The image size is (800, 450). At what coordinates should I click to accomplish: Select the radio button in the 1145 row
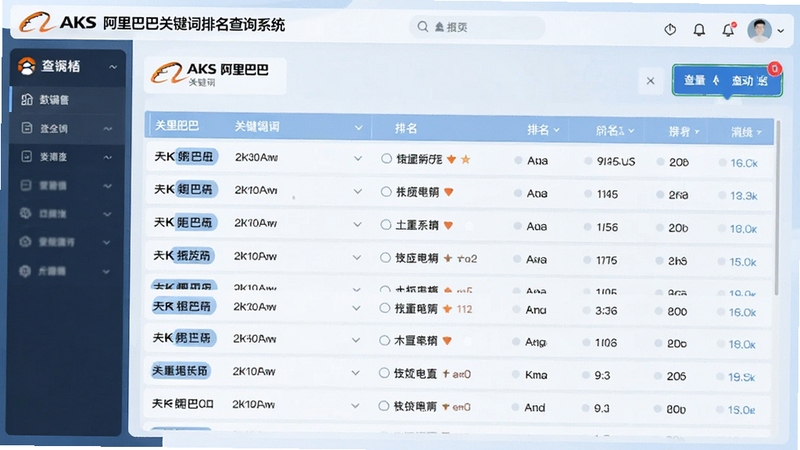click(386, 192)
